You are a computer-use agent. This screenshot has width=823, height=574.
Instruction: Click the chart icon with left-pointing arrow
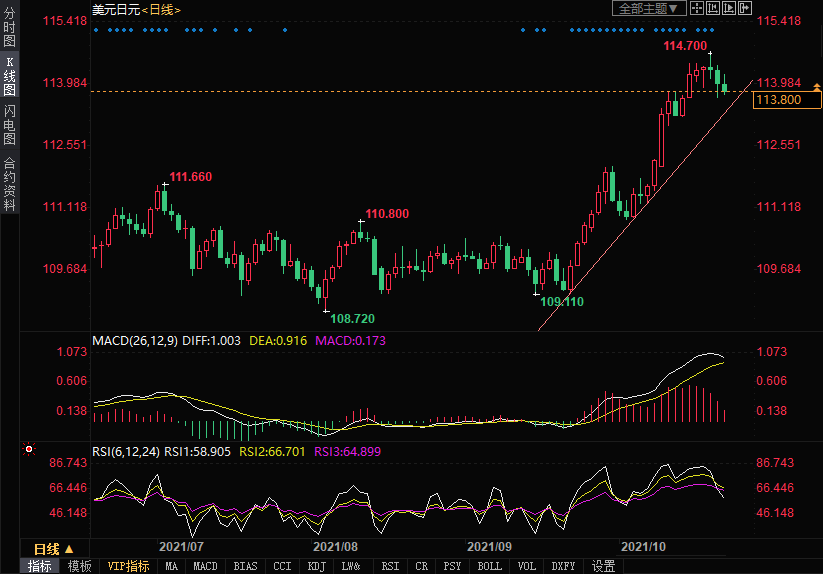tap(711, 8)
